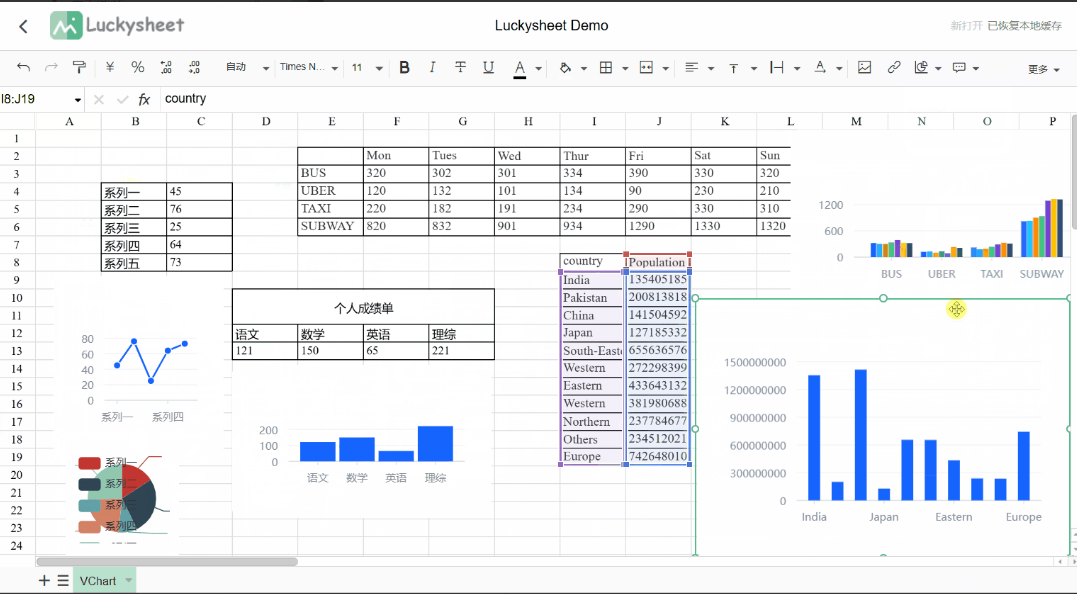Click the 个人成绩单 merged title cell
The image size is (1077, 594).
click(363, 307)
